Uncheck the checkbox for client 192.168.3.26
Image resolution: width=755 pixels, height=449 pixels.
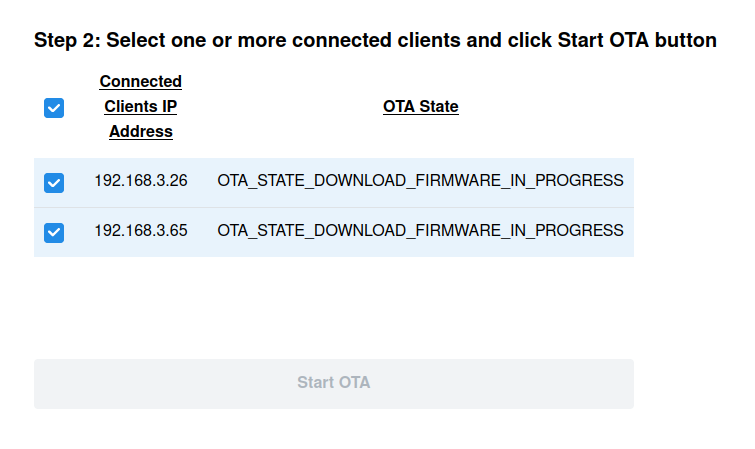54,183
